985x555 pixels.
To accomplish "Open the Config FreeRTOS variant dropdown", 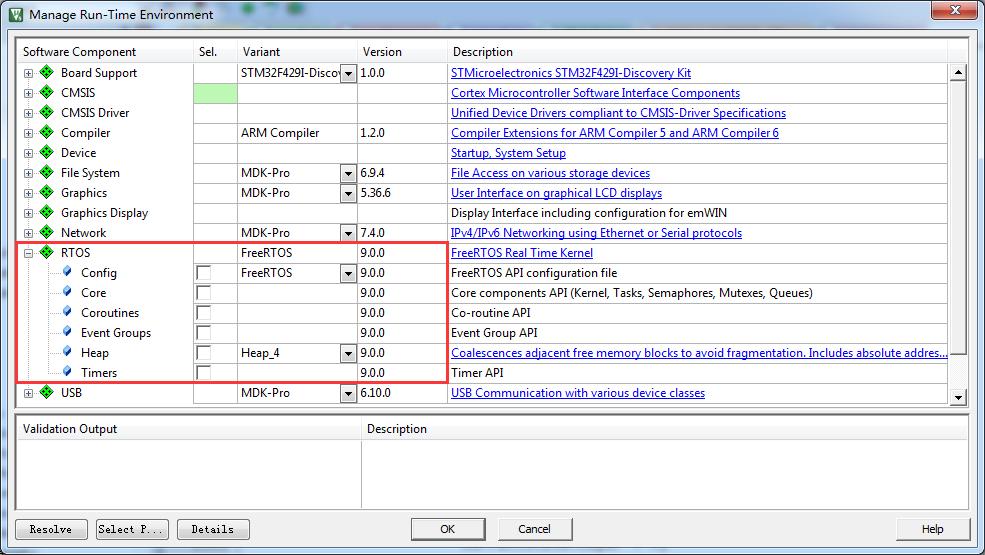I will coord(348,273).
